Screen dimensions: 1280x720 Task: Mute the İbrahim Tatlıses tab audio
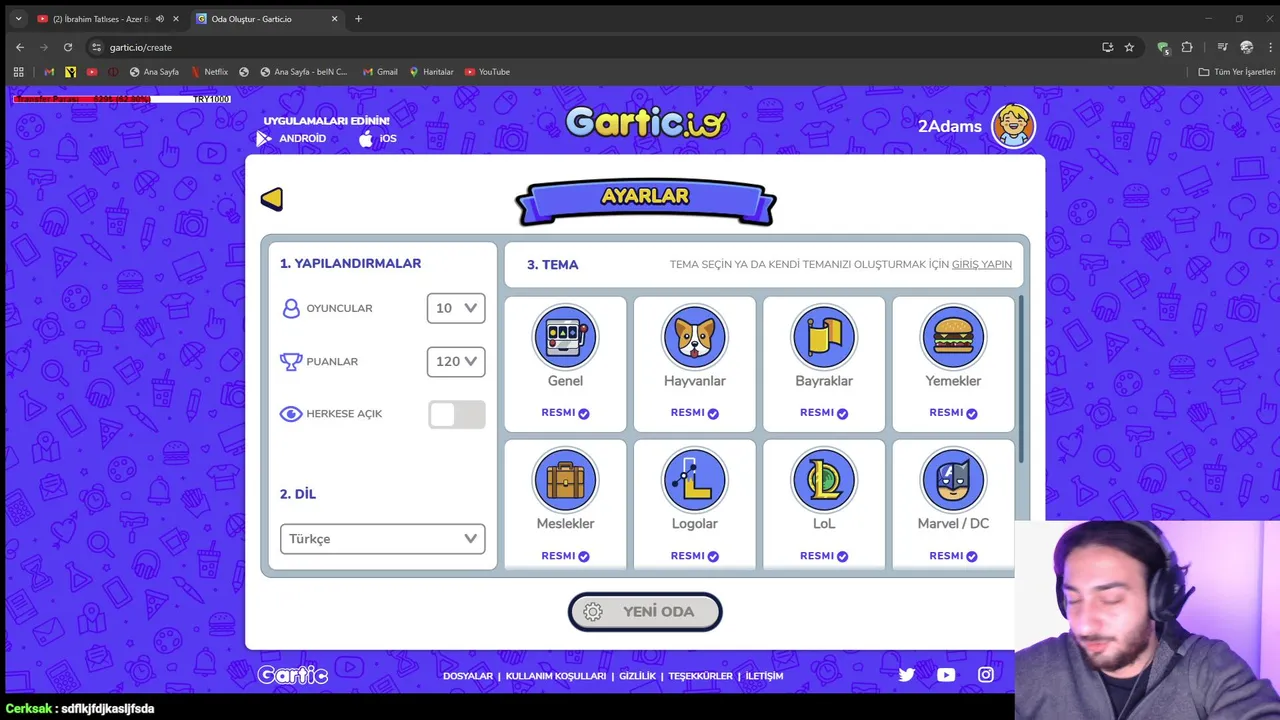(160, 19)
